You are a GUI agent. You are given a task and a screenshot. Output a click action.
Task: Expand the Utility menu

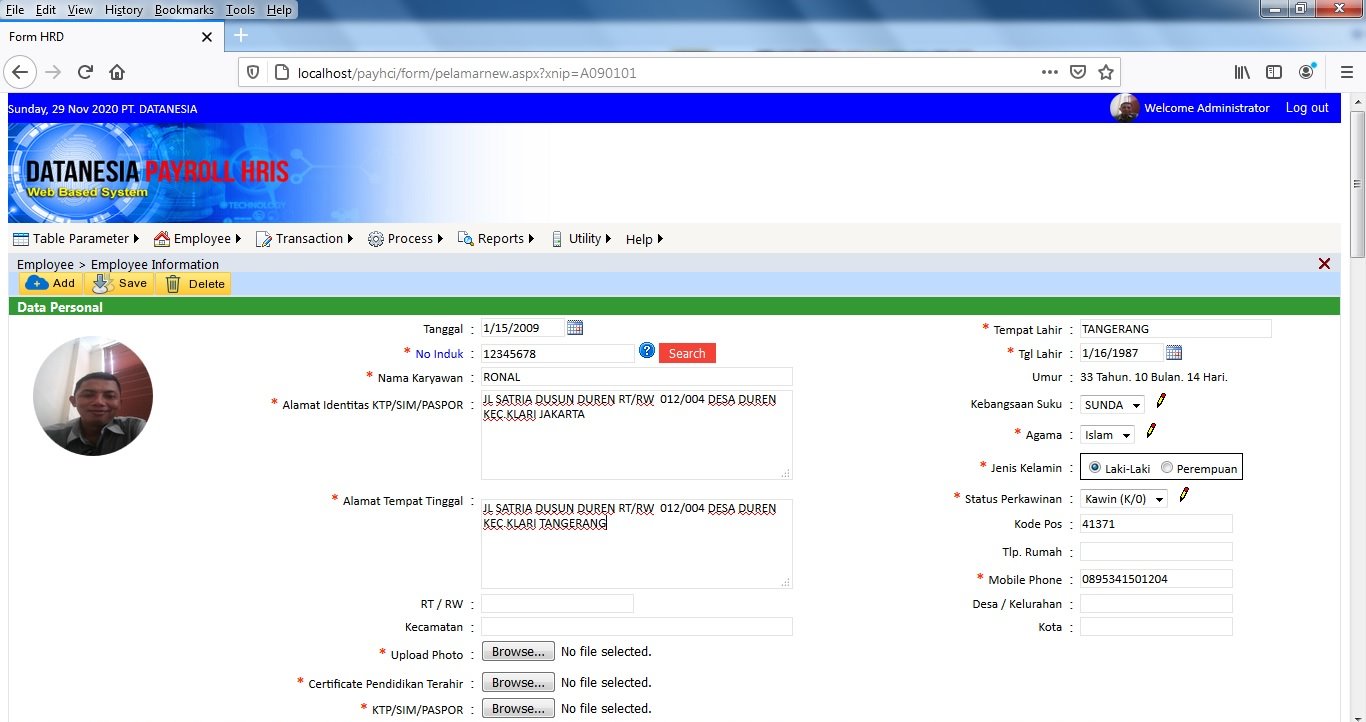coord(581,239)
